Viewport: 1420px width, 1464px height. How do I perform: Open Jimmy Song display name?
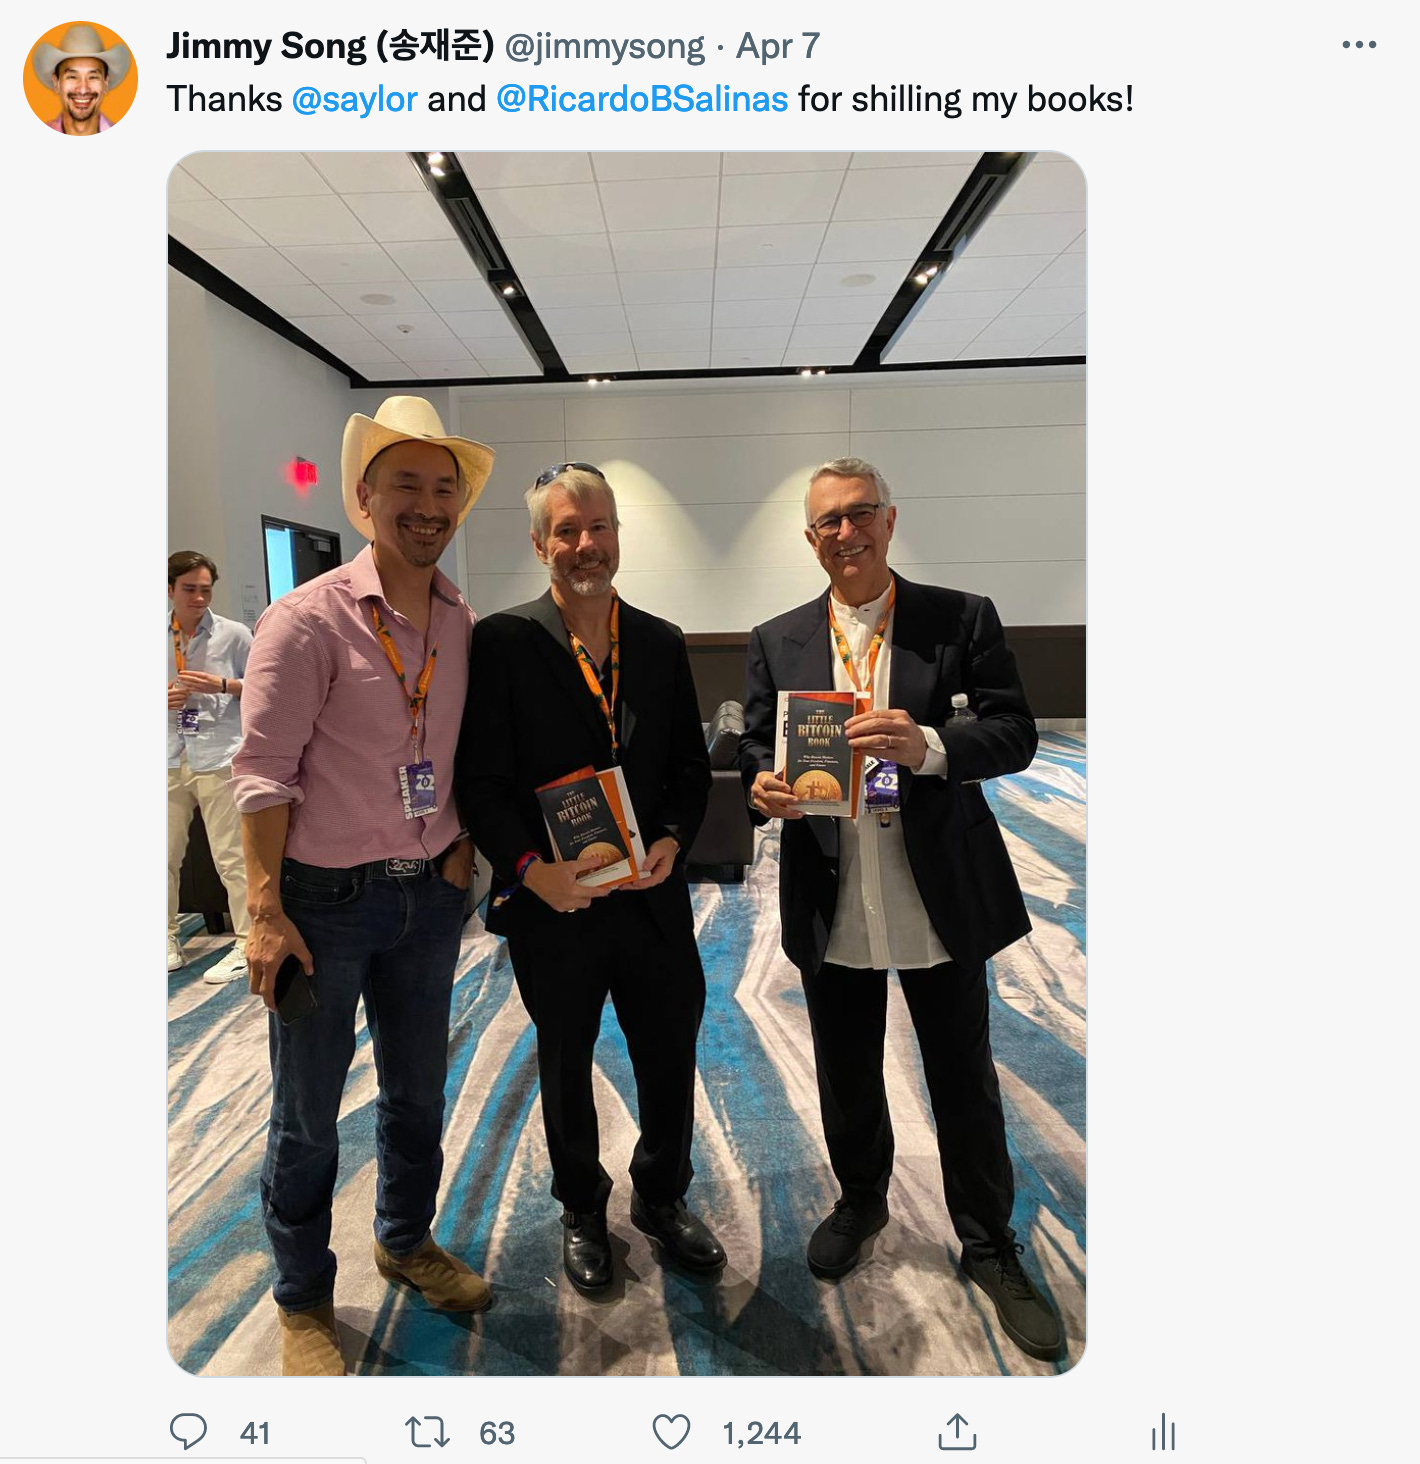(x=330, y=45)
